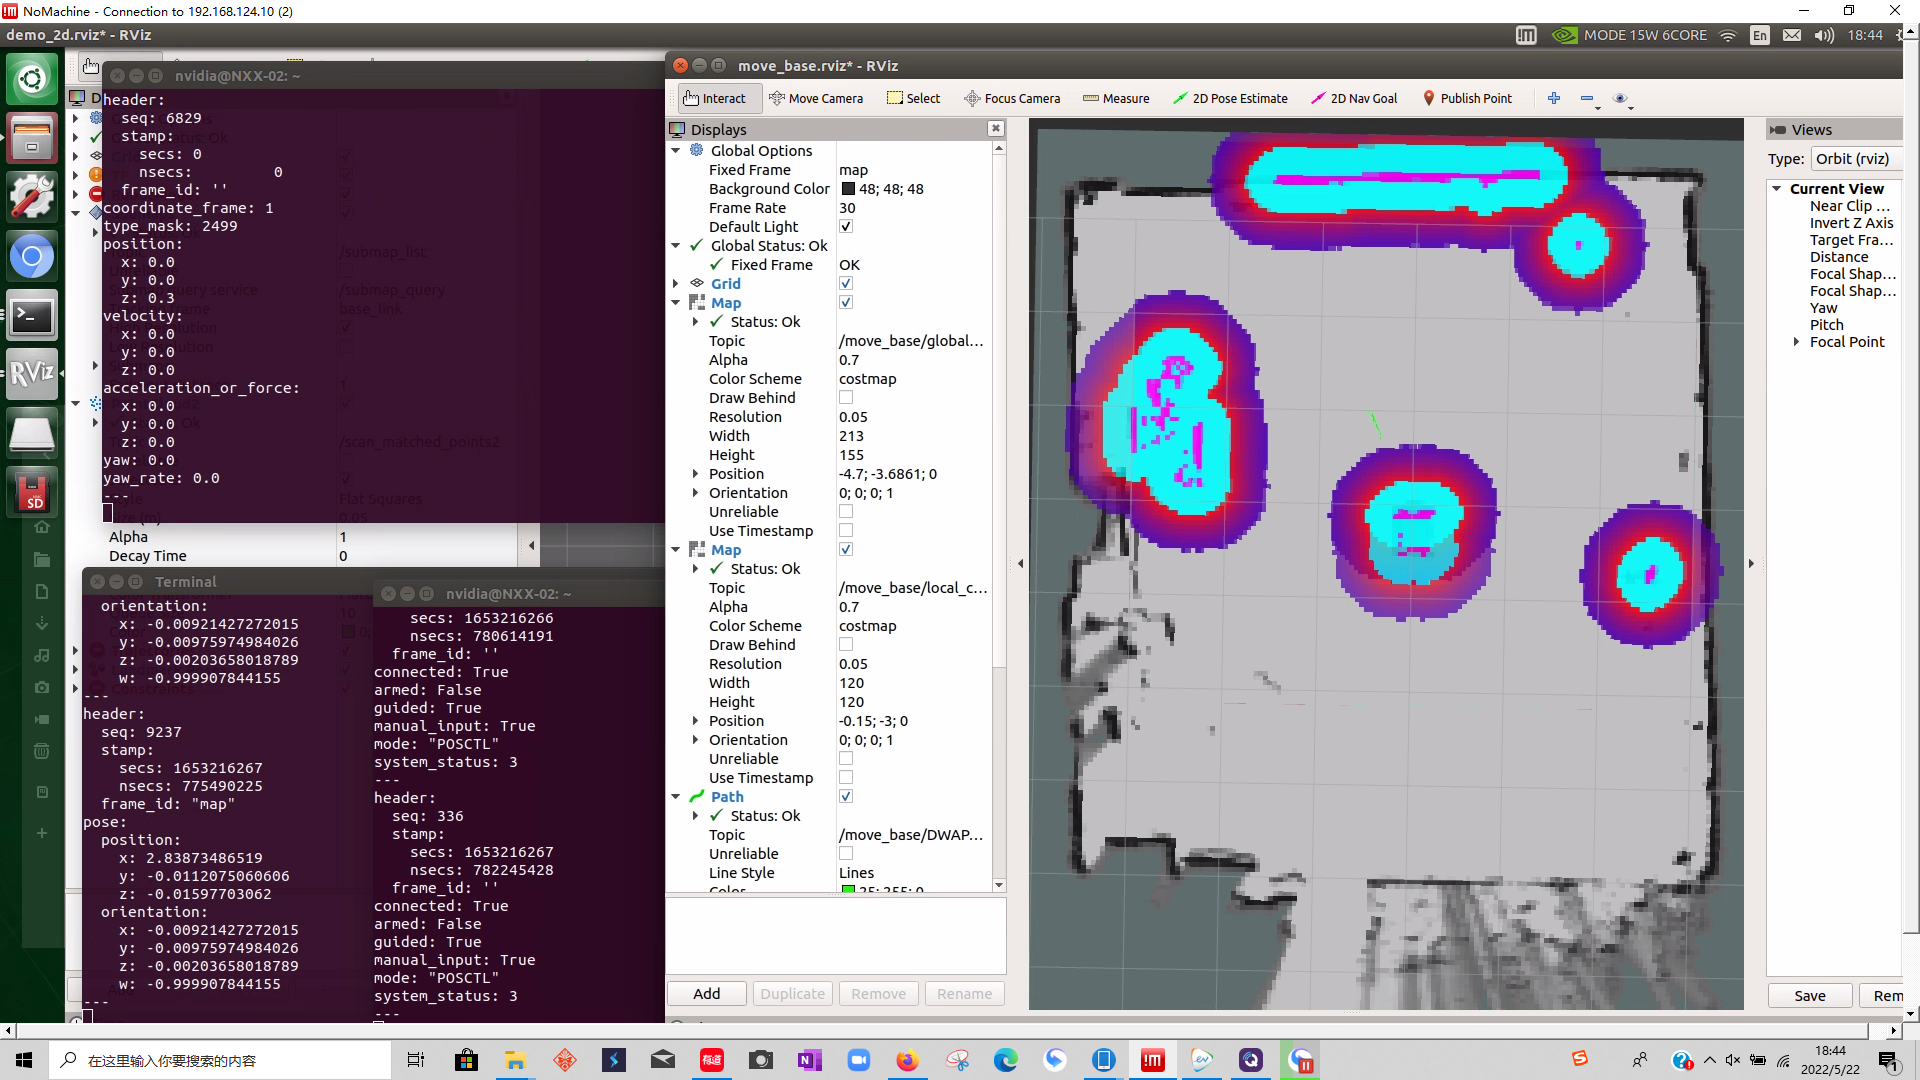The width and height of the screenshot is (1920, 1080).
Task: Click Background Color swatch 48;48;48
Action: tap(848, 189)
